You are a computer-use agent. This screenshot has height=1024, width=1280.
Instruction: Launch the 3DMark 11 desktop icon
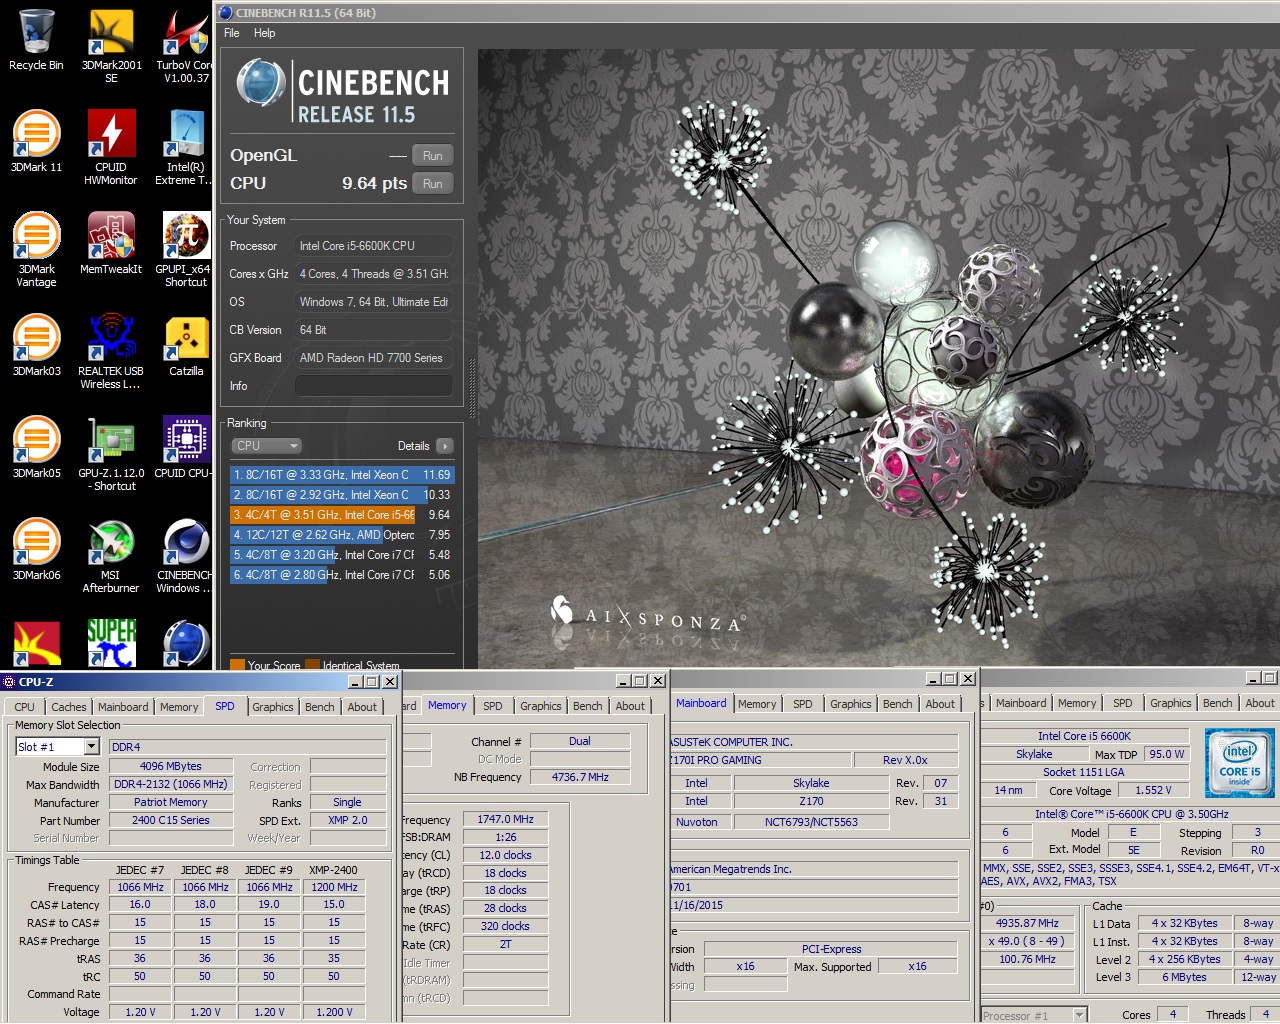pyautogui.click(x=36, y=142)
